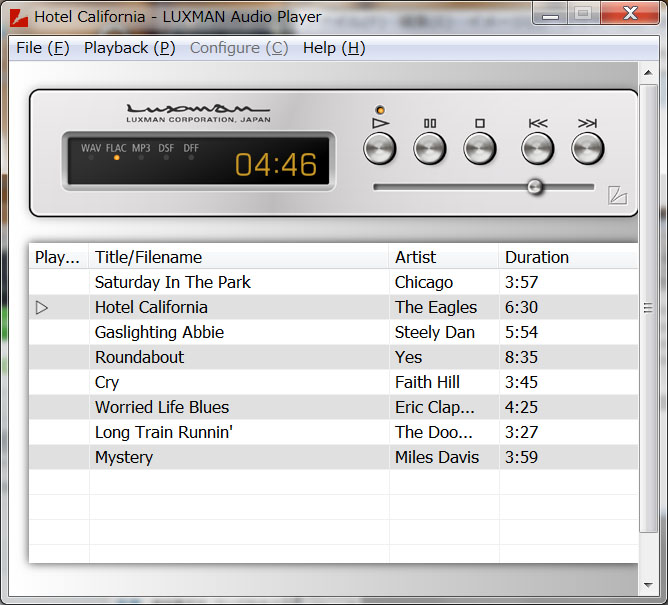This screenshot has height=605, width=668.
Task: Skip to previous track knob
Action: pyautogui.click(x=538, y=148)
